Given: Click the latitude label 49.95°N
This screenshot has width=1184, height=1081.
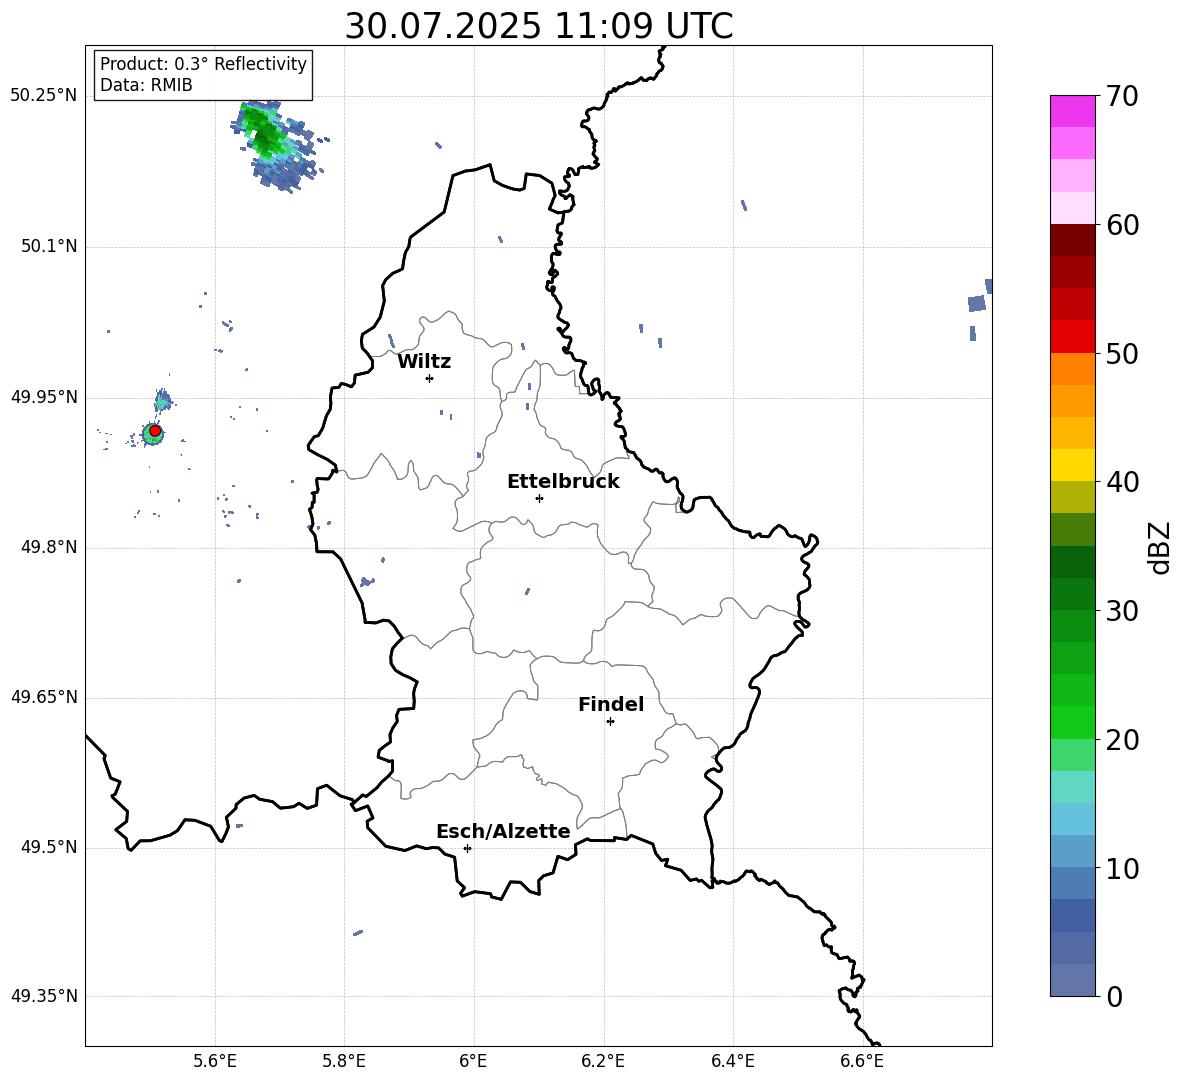Looking at the screenshot, I should tap(43, 396).
